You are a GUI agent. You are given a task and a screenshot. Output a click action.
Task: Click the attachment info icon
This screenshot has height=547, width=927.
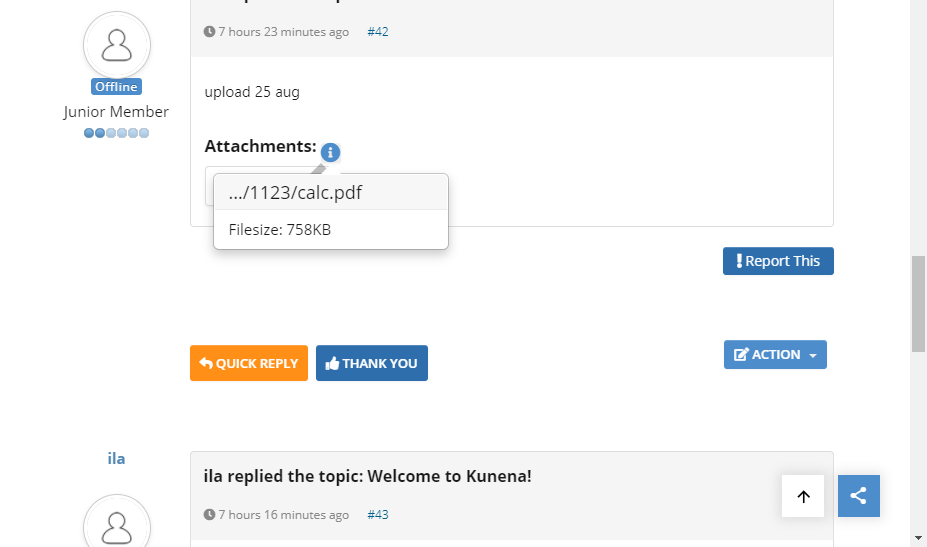click(330, 153)
